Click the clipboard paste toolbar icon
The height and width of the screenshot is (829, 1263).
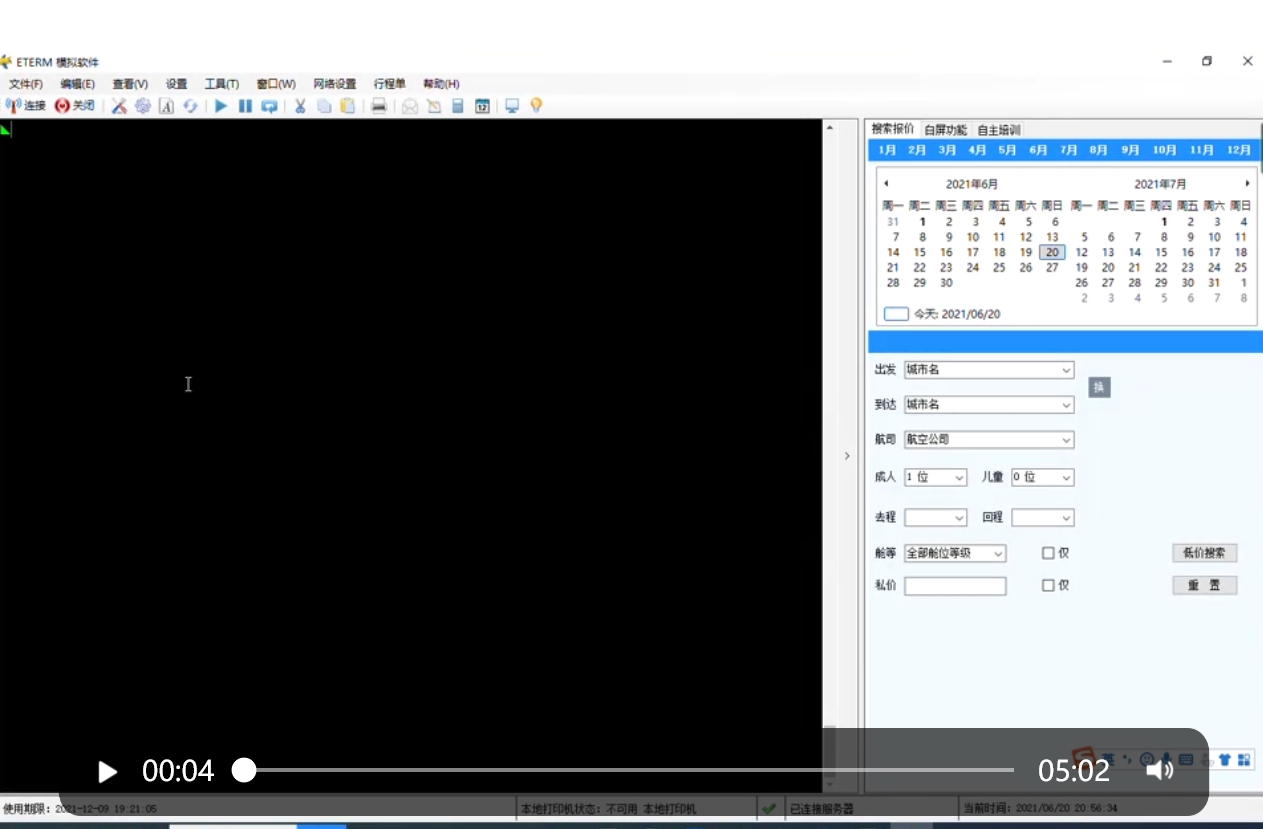(347, 106)
